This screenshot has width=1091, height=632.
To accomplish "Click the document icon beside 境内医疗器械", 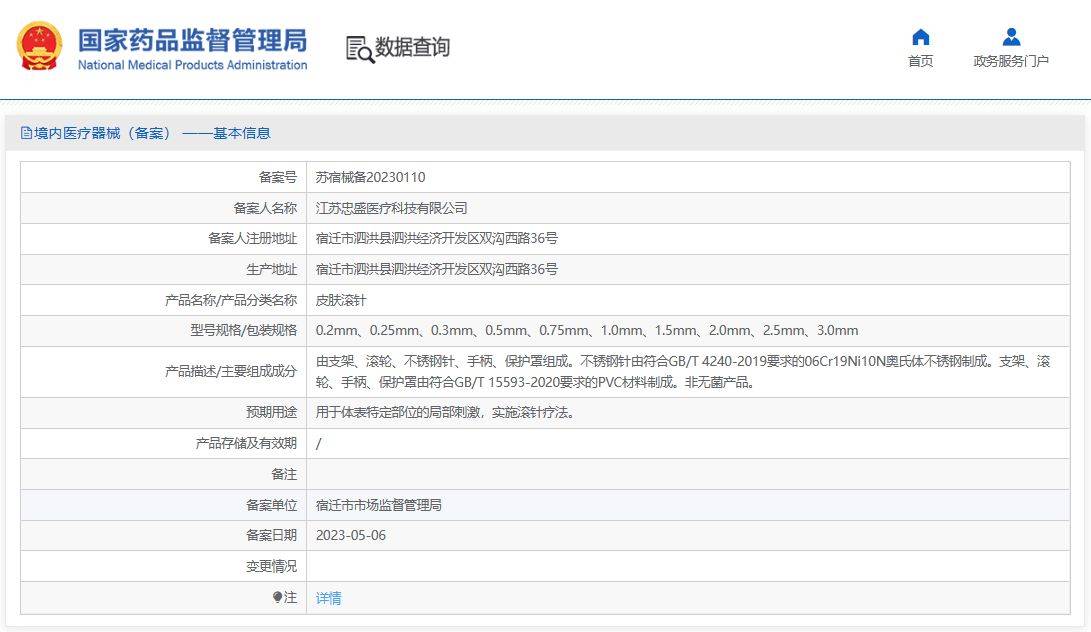I will coord(26,133).
